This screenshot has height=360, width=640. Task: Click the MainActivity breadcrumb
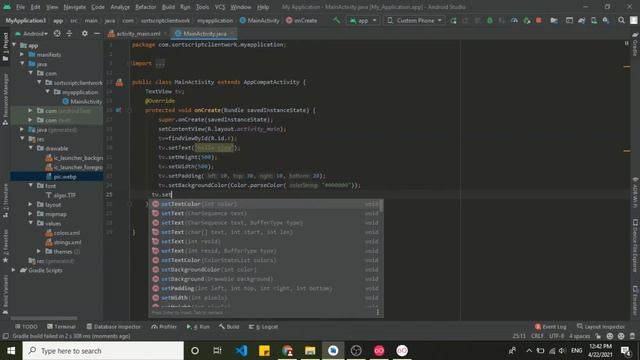260,20
